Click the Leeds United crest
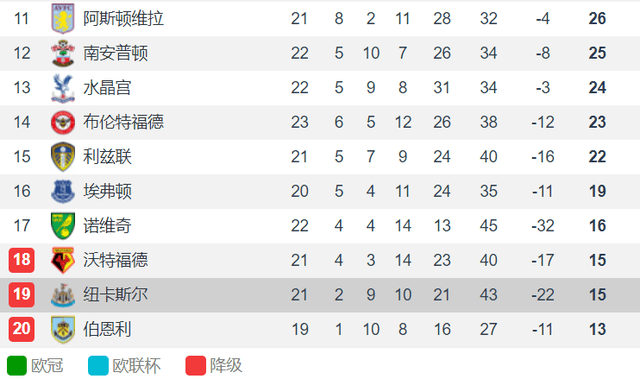The image size is (640, 379). pos(62,157)
